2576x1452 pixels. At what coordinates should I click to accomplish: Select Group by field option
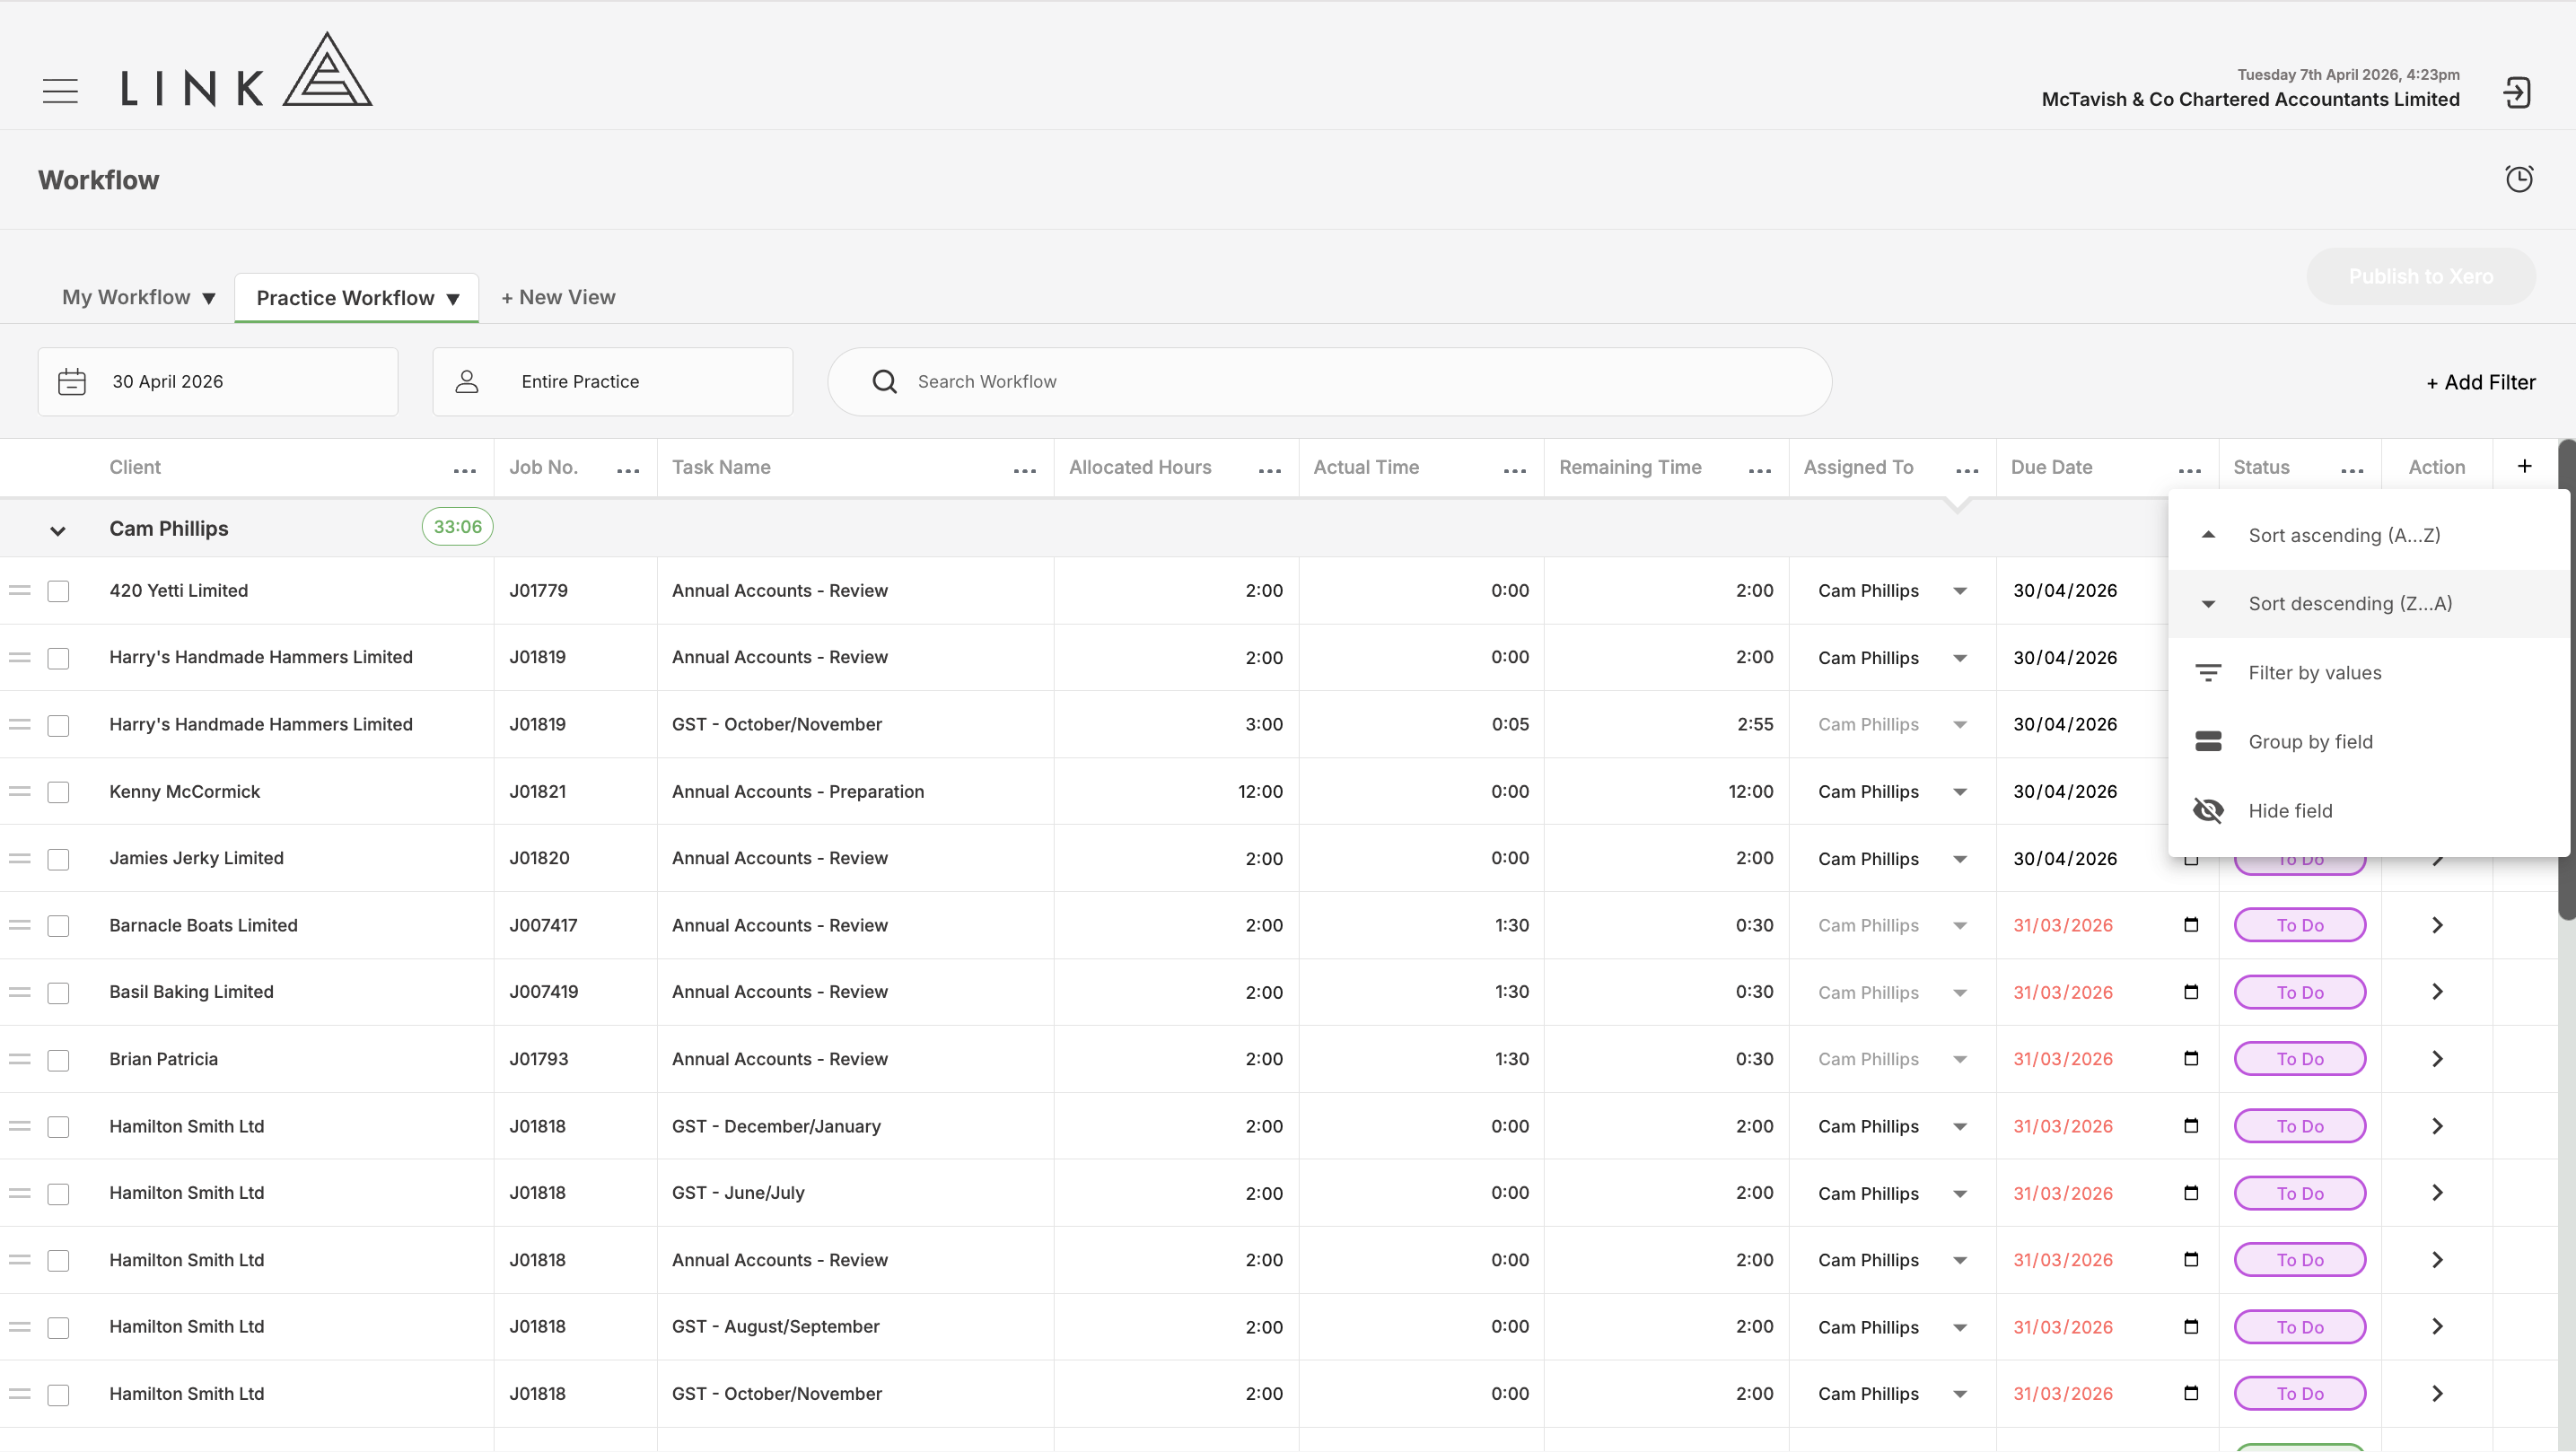(2368, 742)
